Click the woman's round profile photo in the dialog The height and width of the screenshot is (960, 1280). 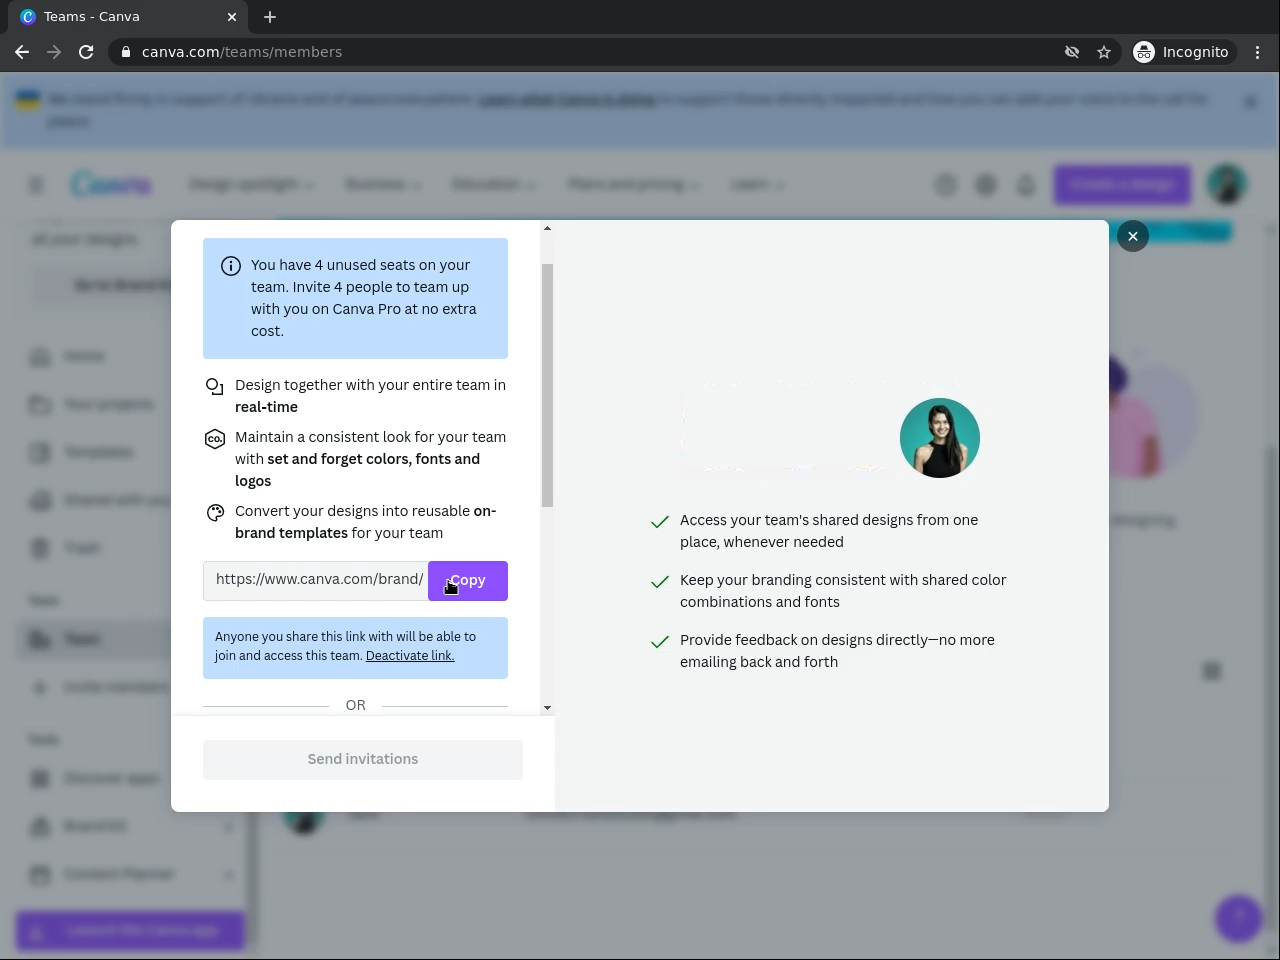tap(940, 438)
